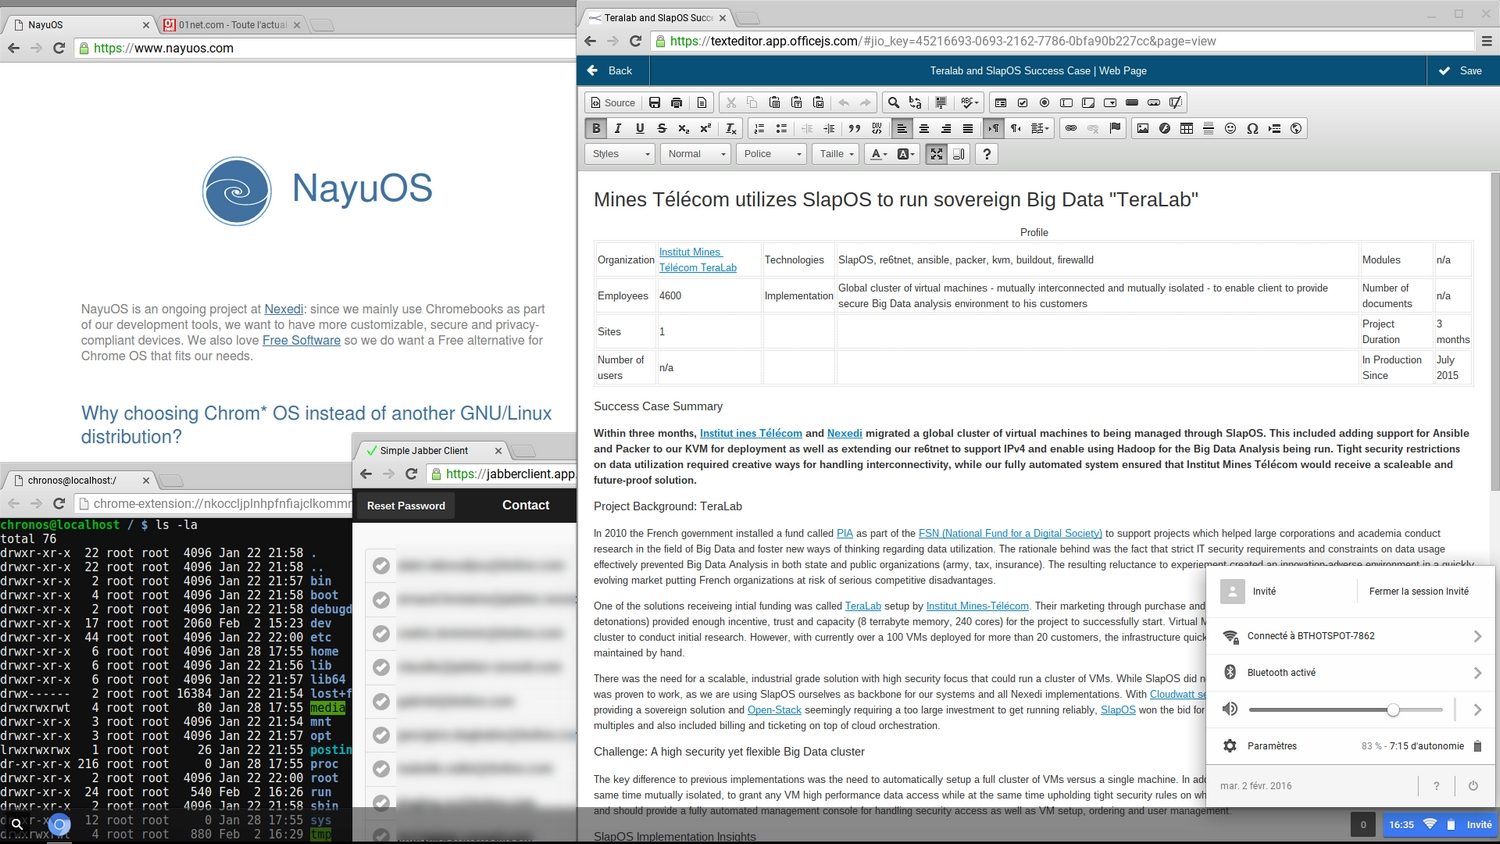Open the Replace tool icon
This screenshot has width=1500, height=844.
pos(915,103)
